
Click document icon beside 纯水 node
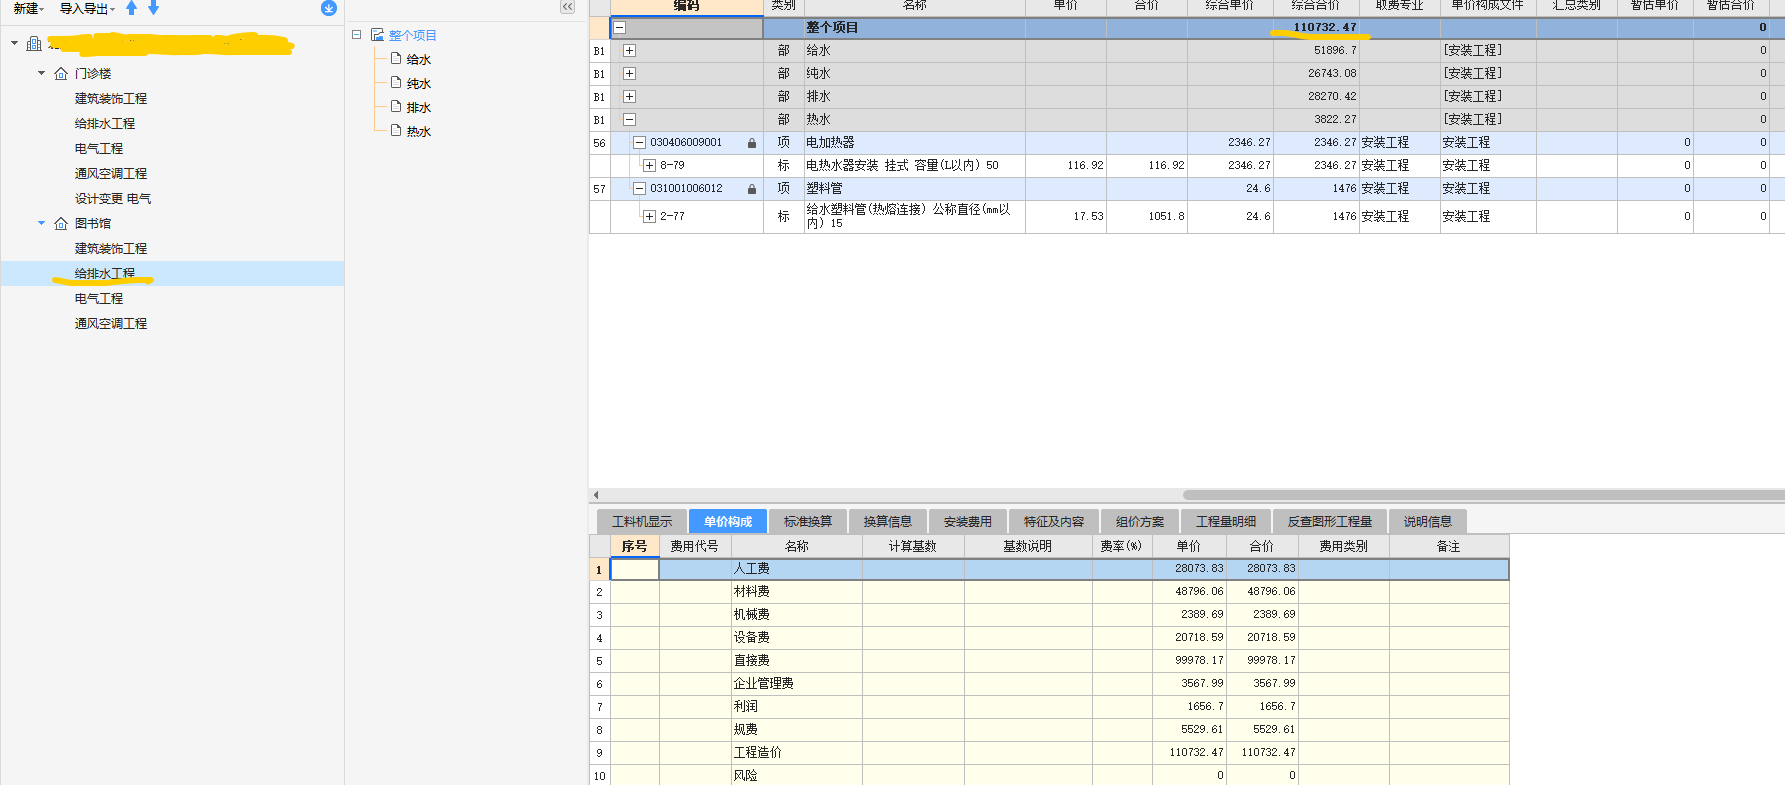pos(396,83)
